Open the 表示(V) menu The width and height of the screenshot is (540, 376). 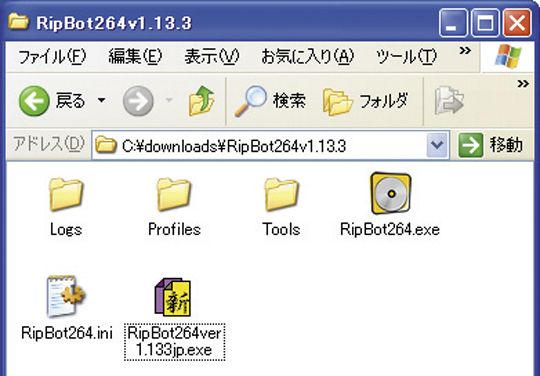(x=211, y=56)
